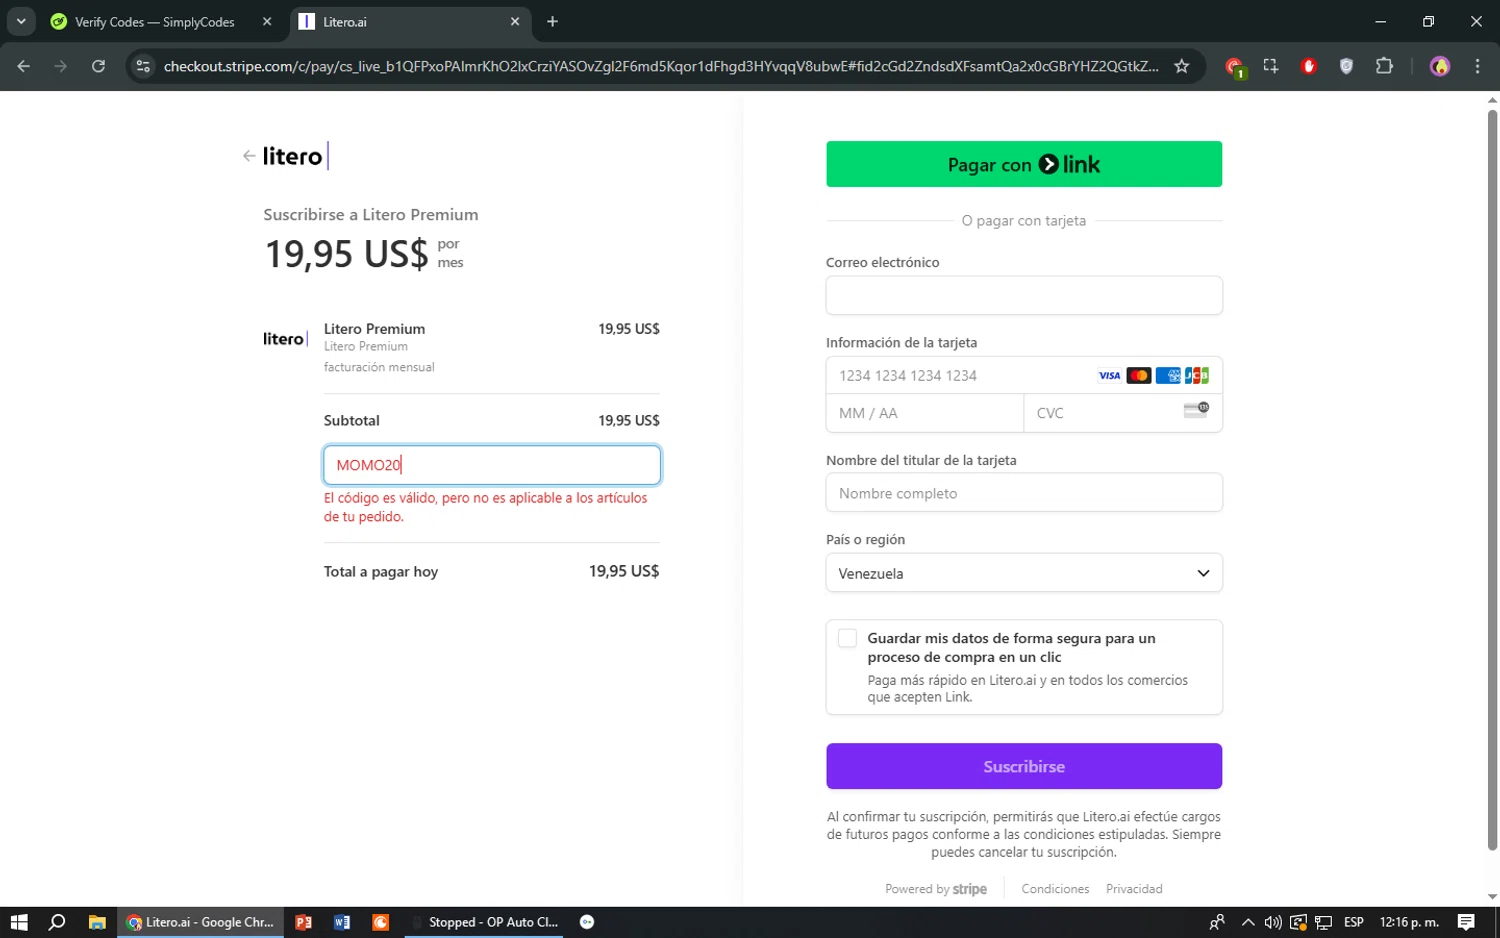Go back using the arrow beside the litero logo
Image resolution: width=1500 pixels, height=938 pixels.
point(249,156)
